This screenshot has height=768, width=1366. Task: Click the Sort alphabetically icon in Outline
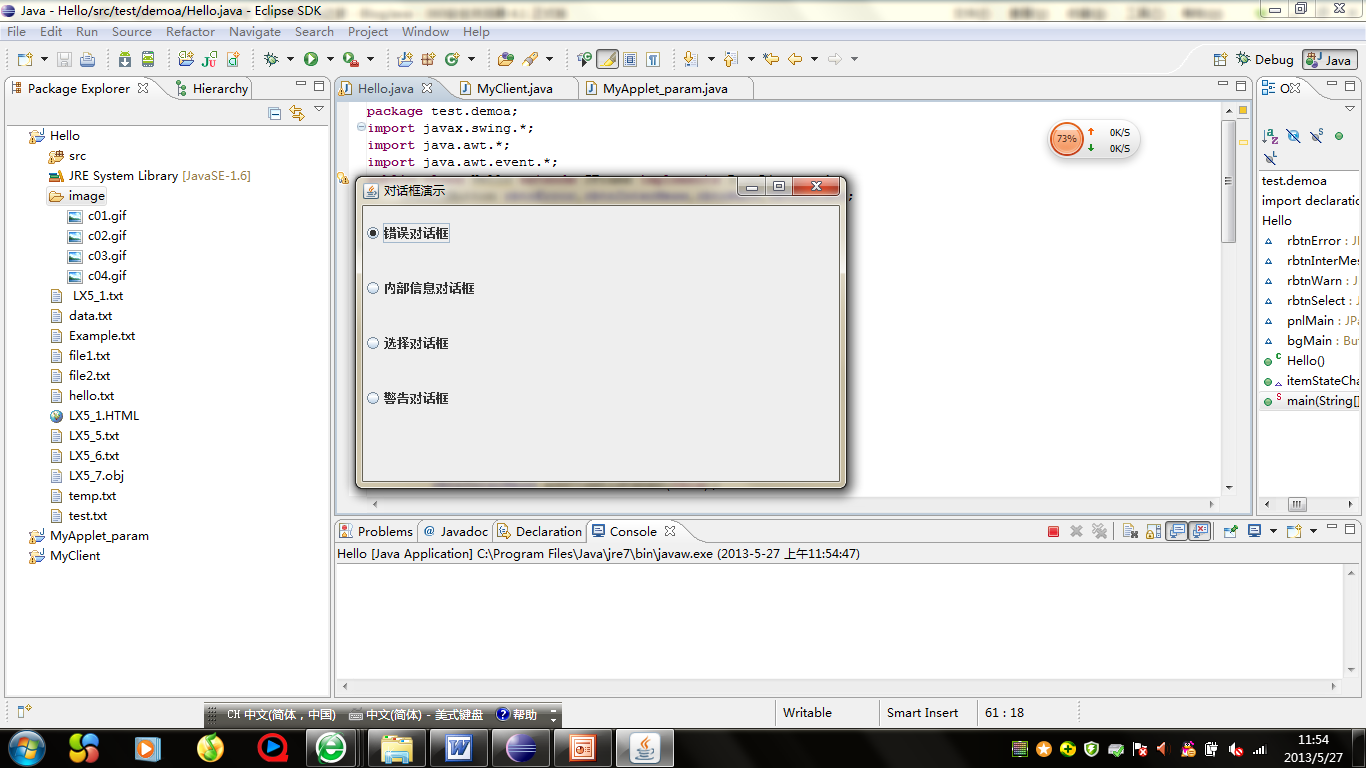pos(1270,136)
